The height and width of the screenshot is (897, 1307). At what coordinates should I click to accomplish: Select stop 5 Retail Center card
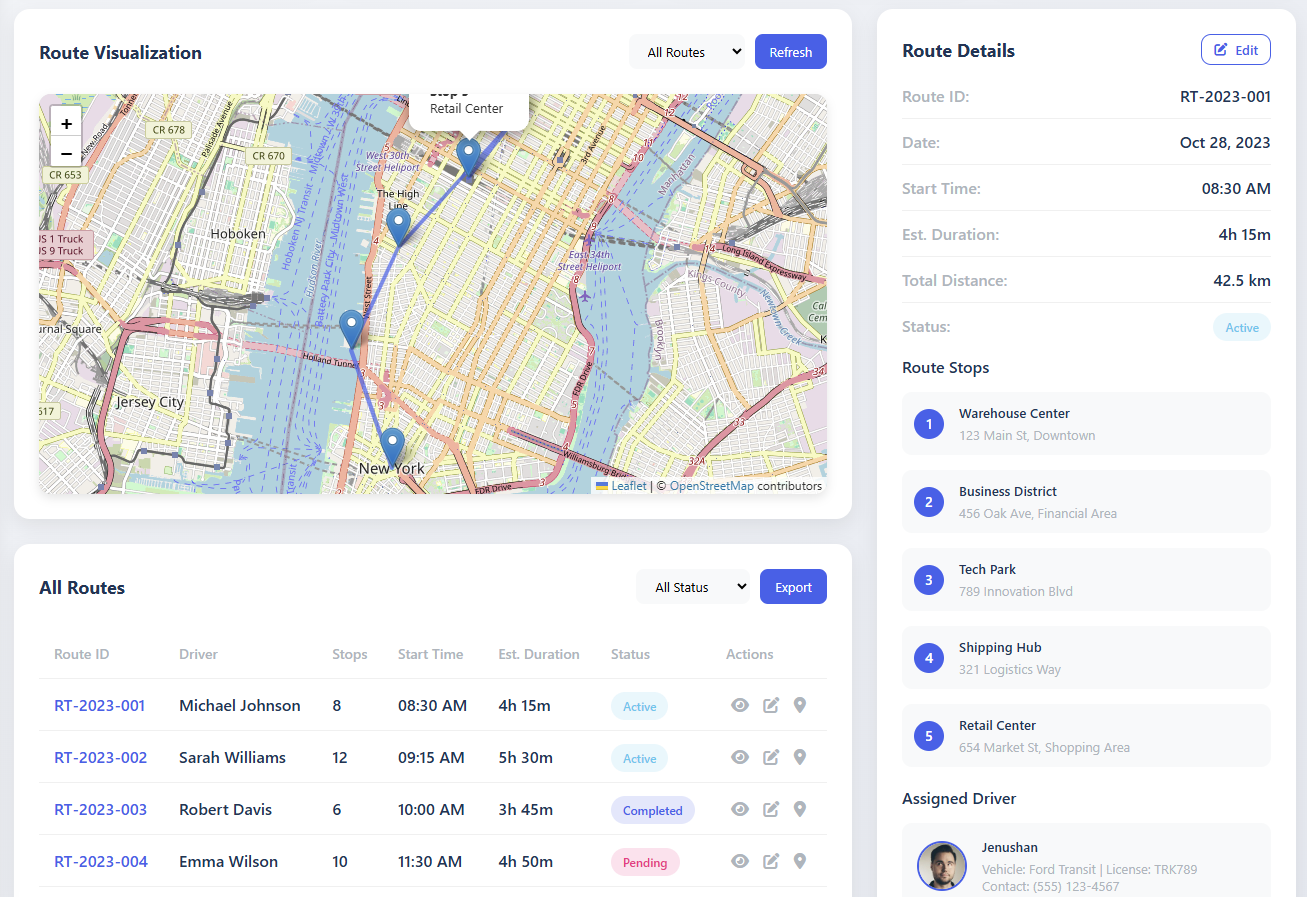click(1086, 736)
